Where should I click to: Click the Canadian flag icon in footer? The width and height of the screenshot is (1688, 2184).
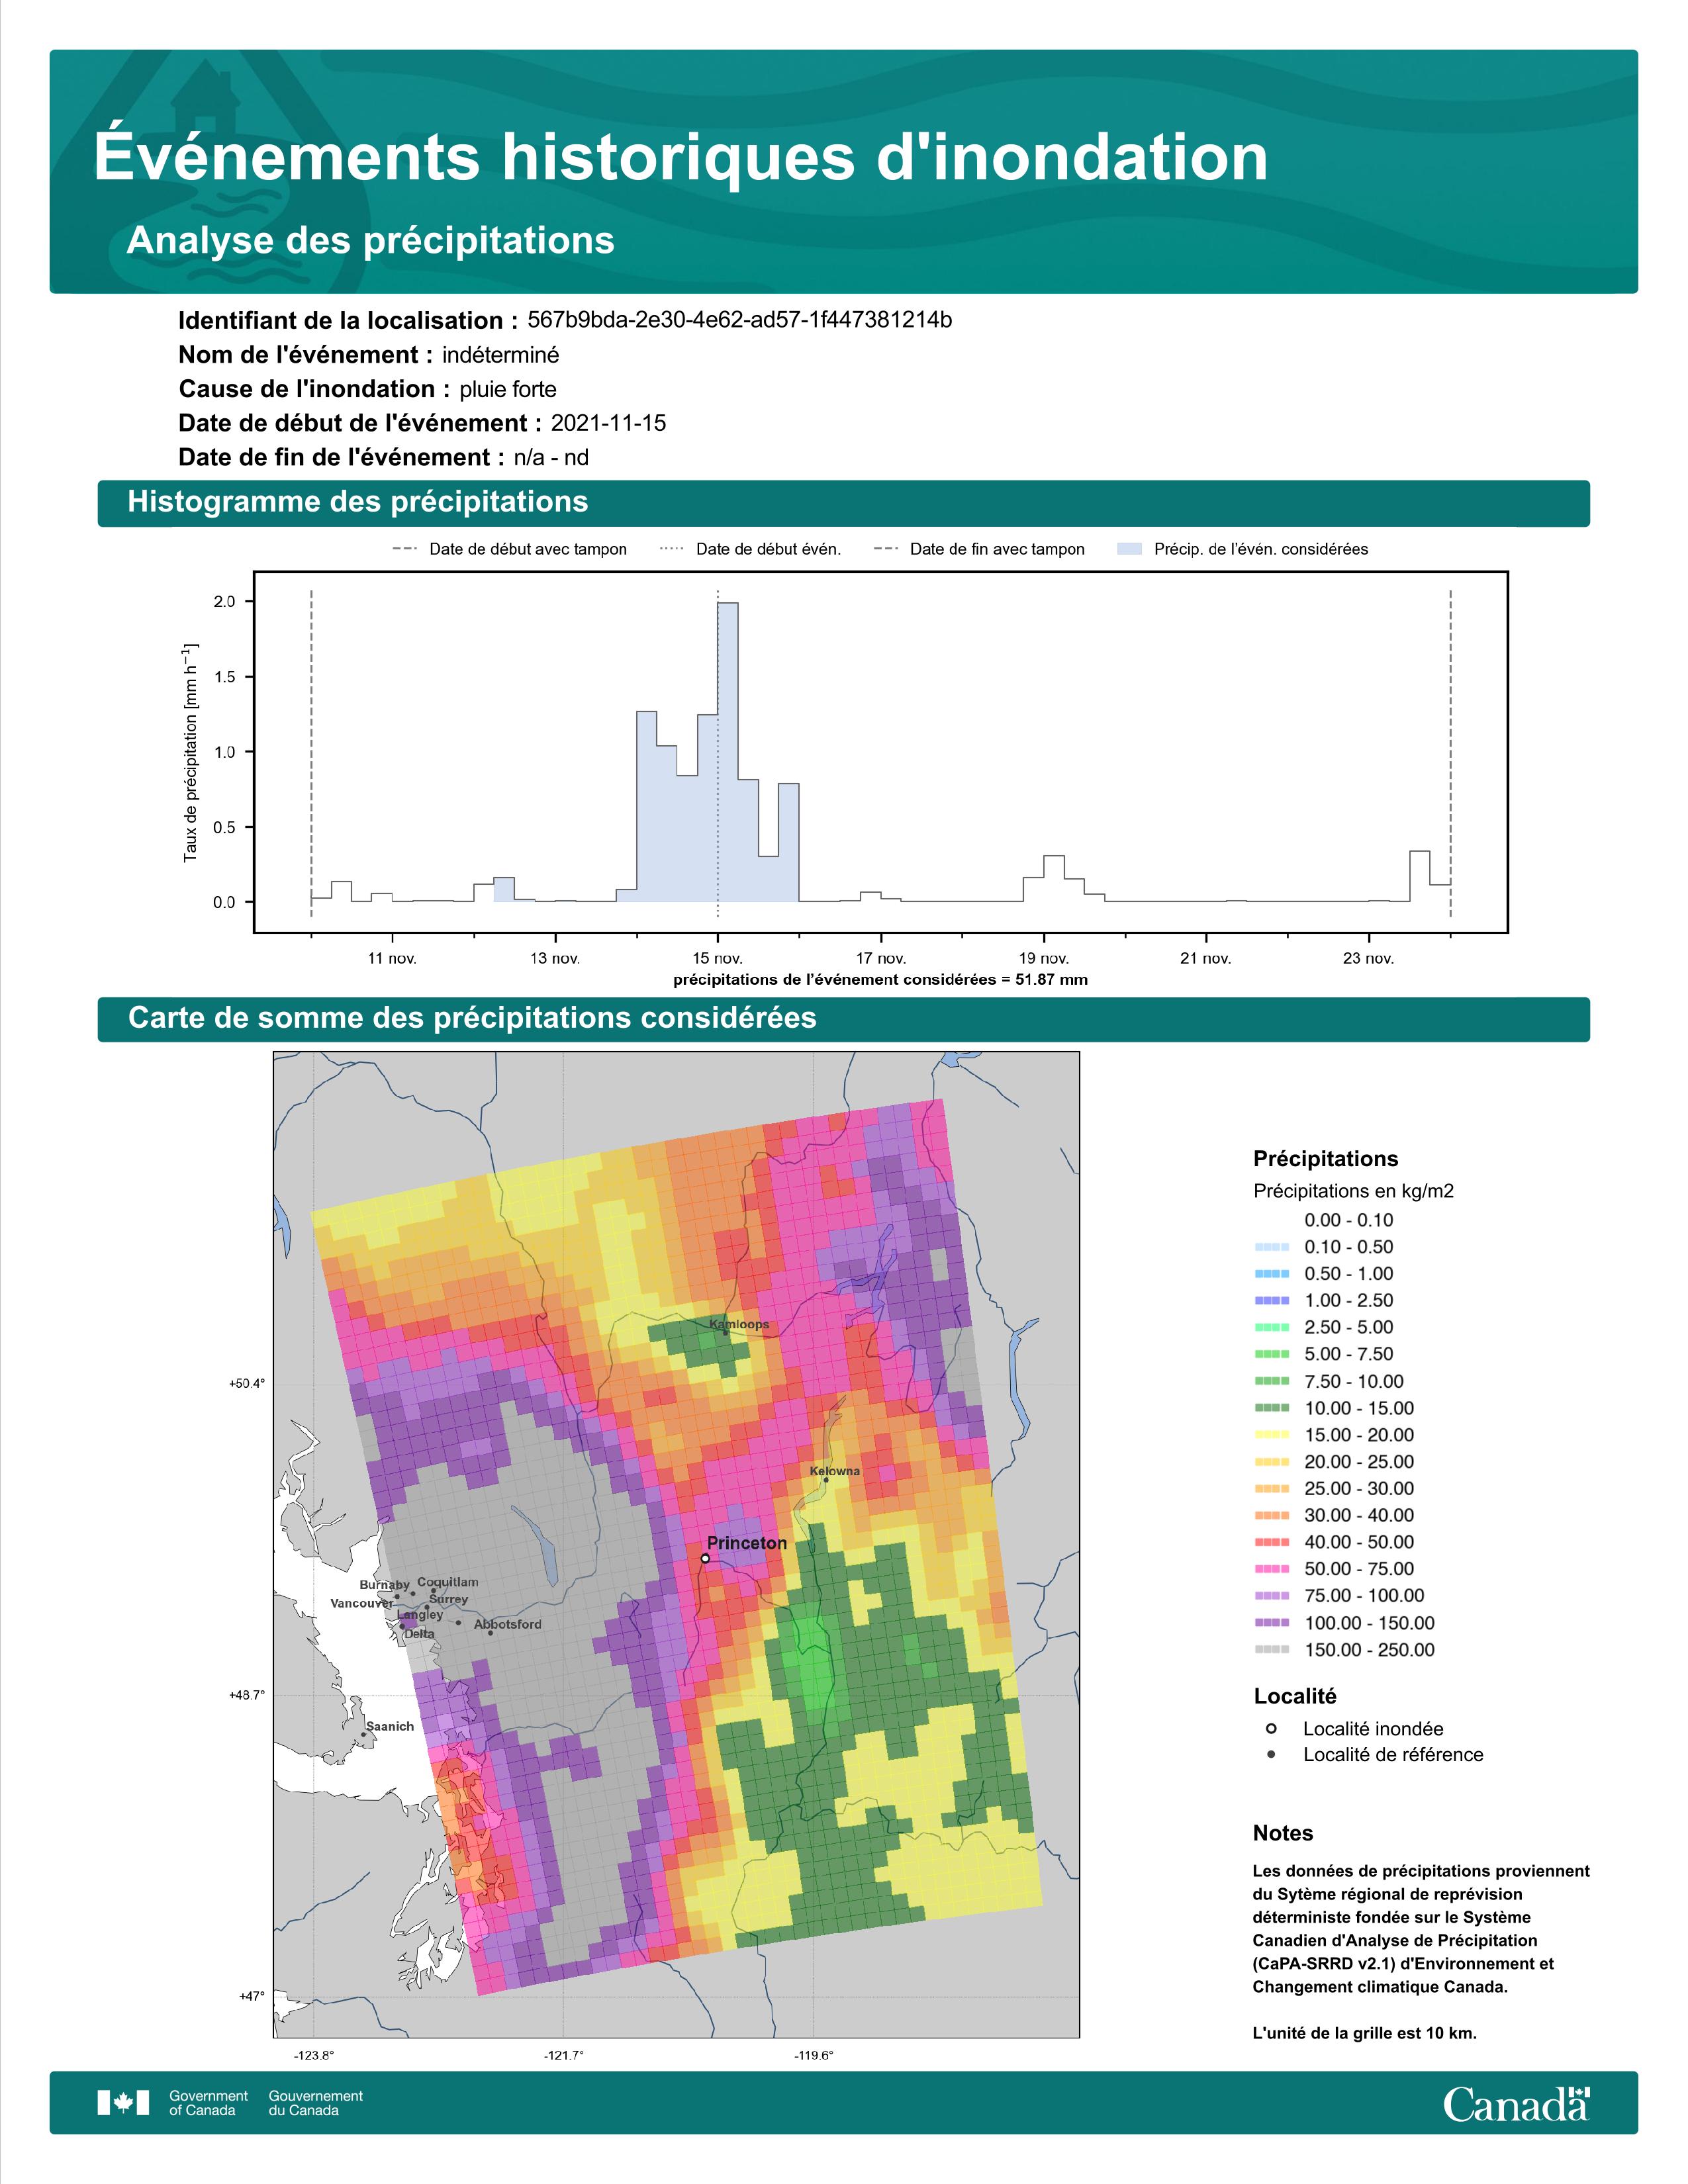[x=123, y=2102]
